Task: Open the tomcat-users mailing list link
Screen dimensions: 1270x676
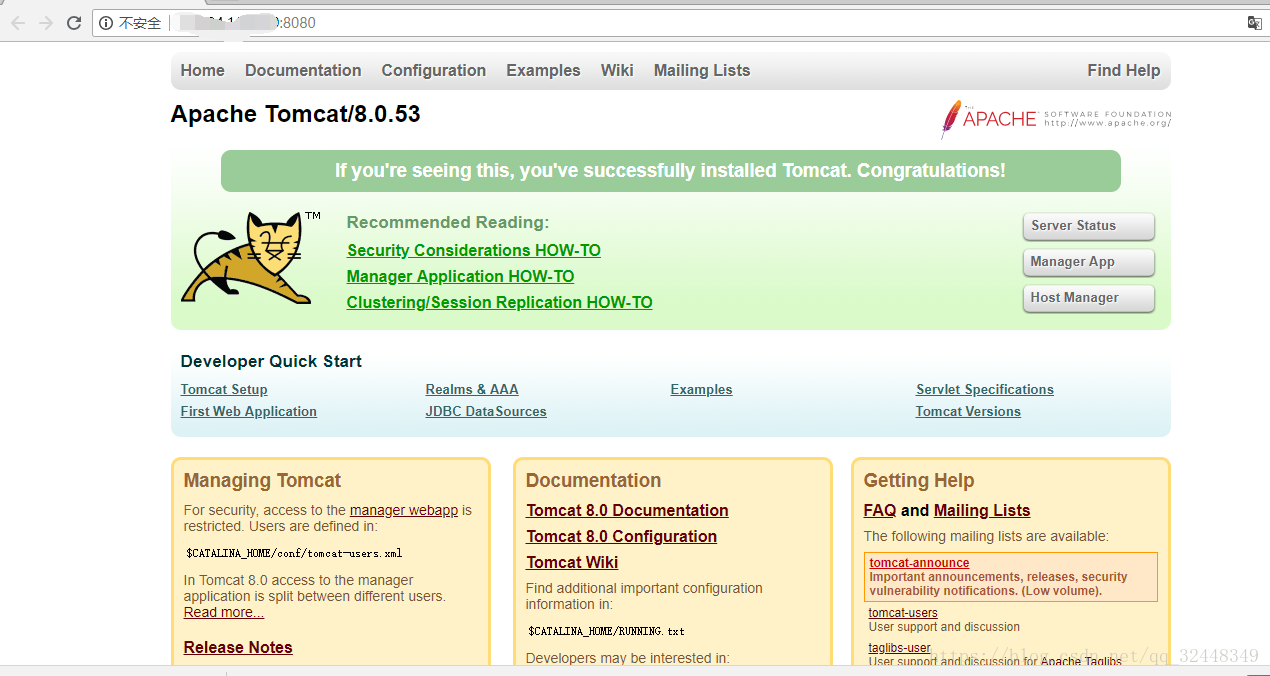Action: (903, 613)
